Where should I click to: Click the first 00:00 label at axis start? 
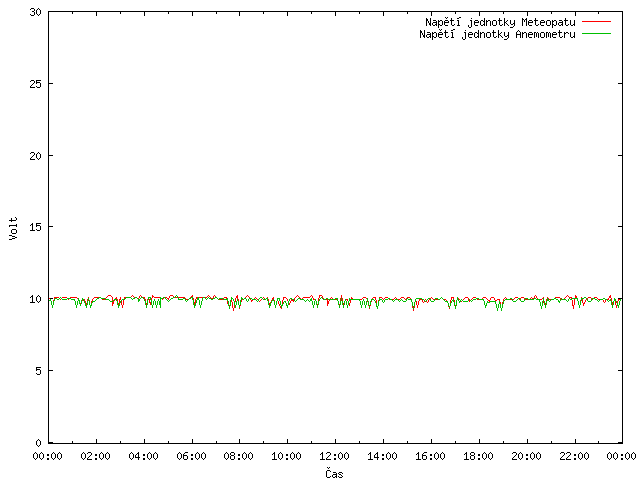pos(48,456)
